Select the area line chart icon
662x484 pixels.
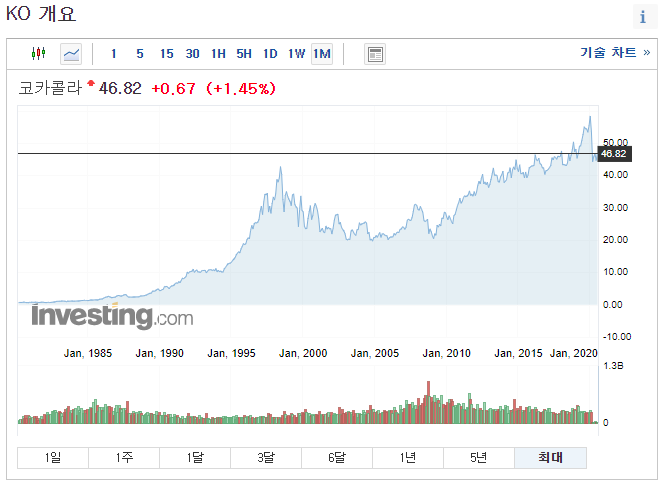[71, 54]
